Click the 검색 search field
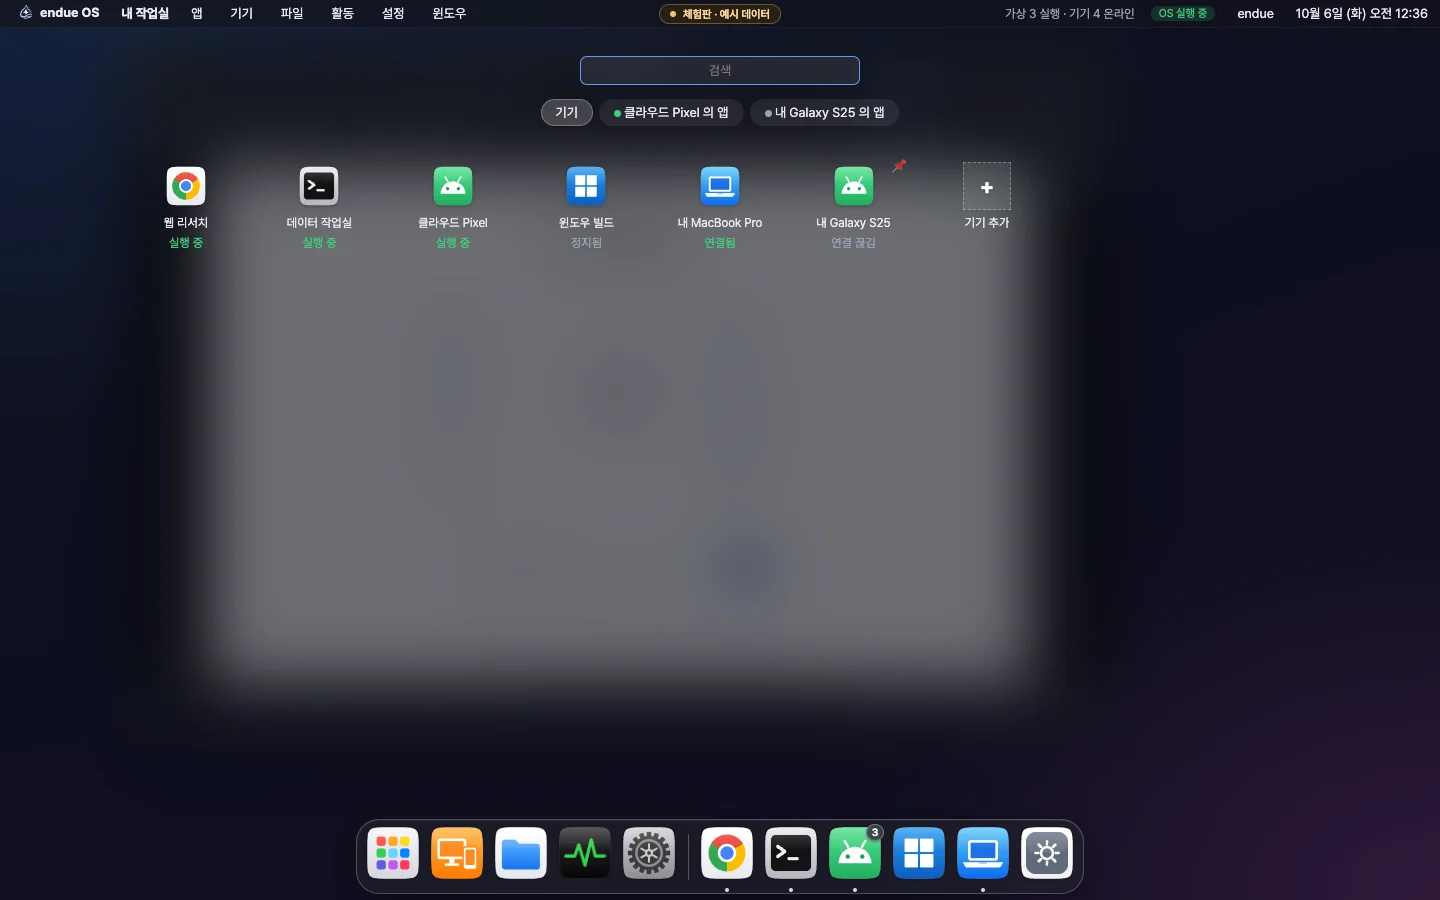The height and width of the screenshot is (900, 1440). 720,70
